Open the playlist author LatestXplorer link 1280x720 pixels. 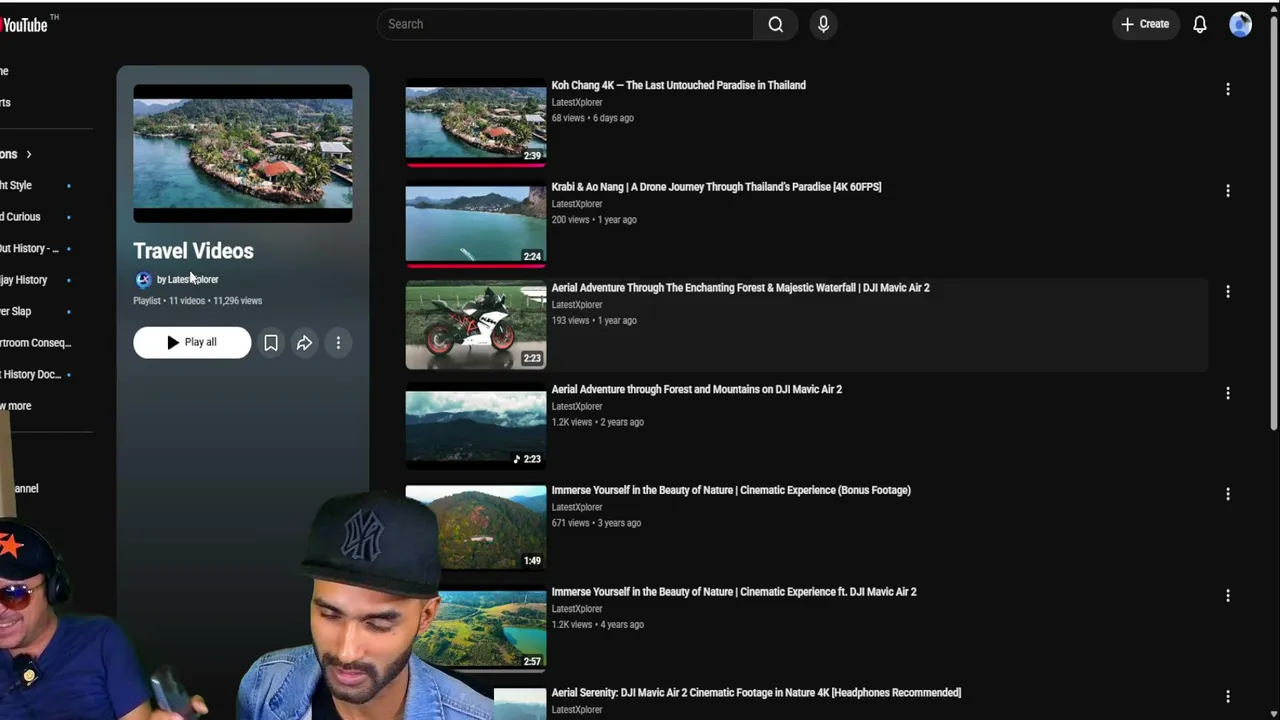(x=188, y=279)
